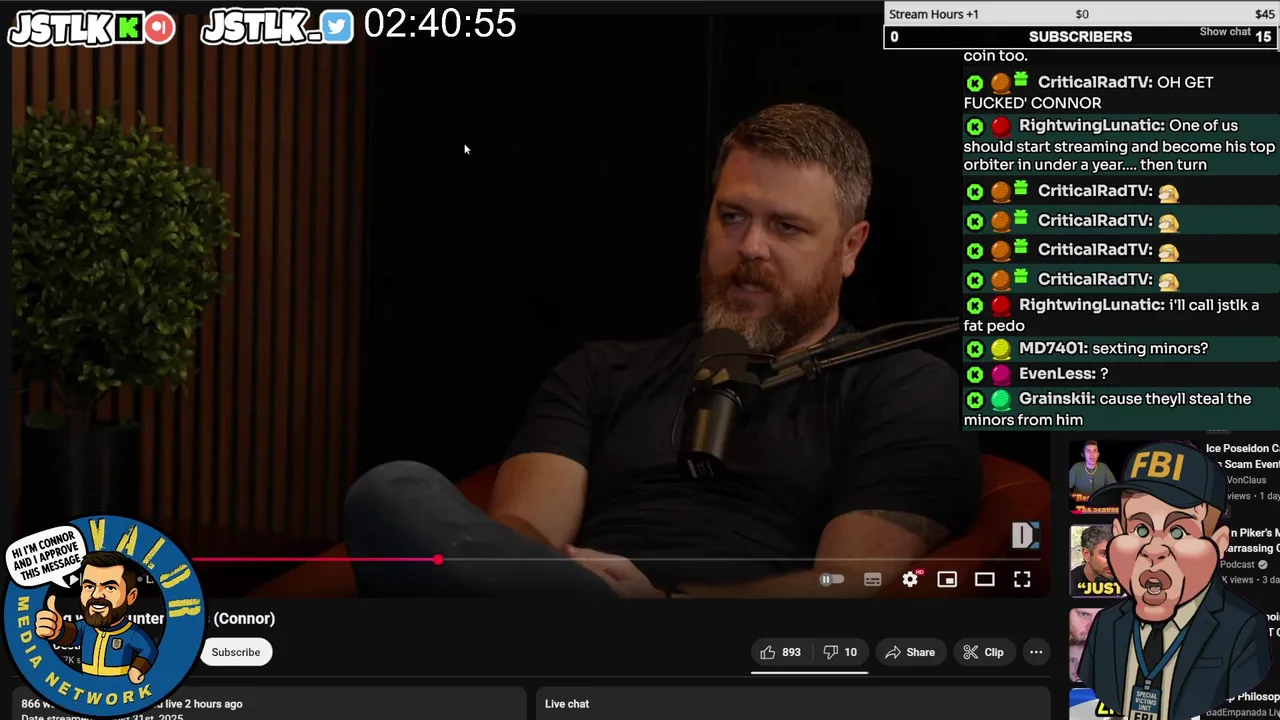The height and width of the screenshot is (720, 1280).
Task: Click the red Kick record icon beside JSTLK
Action: [159, 27]
